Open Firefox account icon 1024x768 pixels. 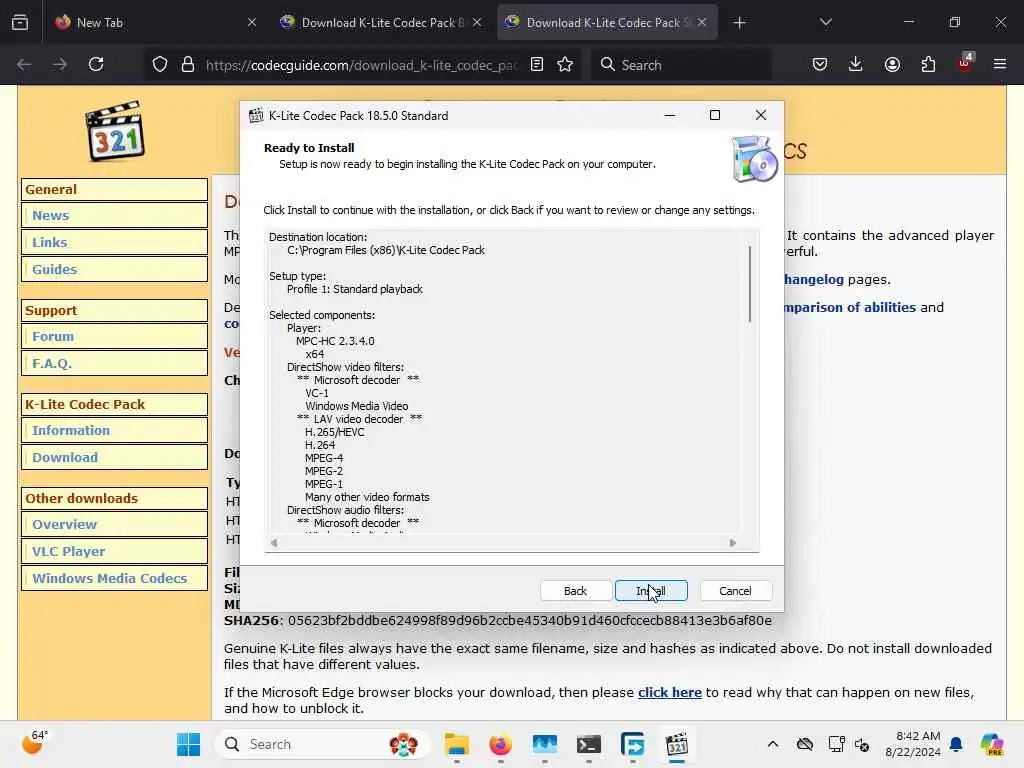(892, 64)
